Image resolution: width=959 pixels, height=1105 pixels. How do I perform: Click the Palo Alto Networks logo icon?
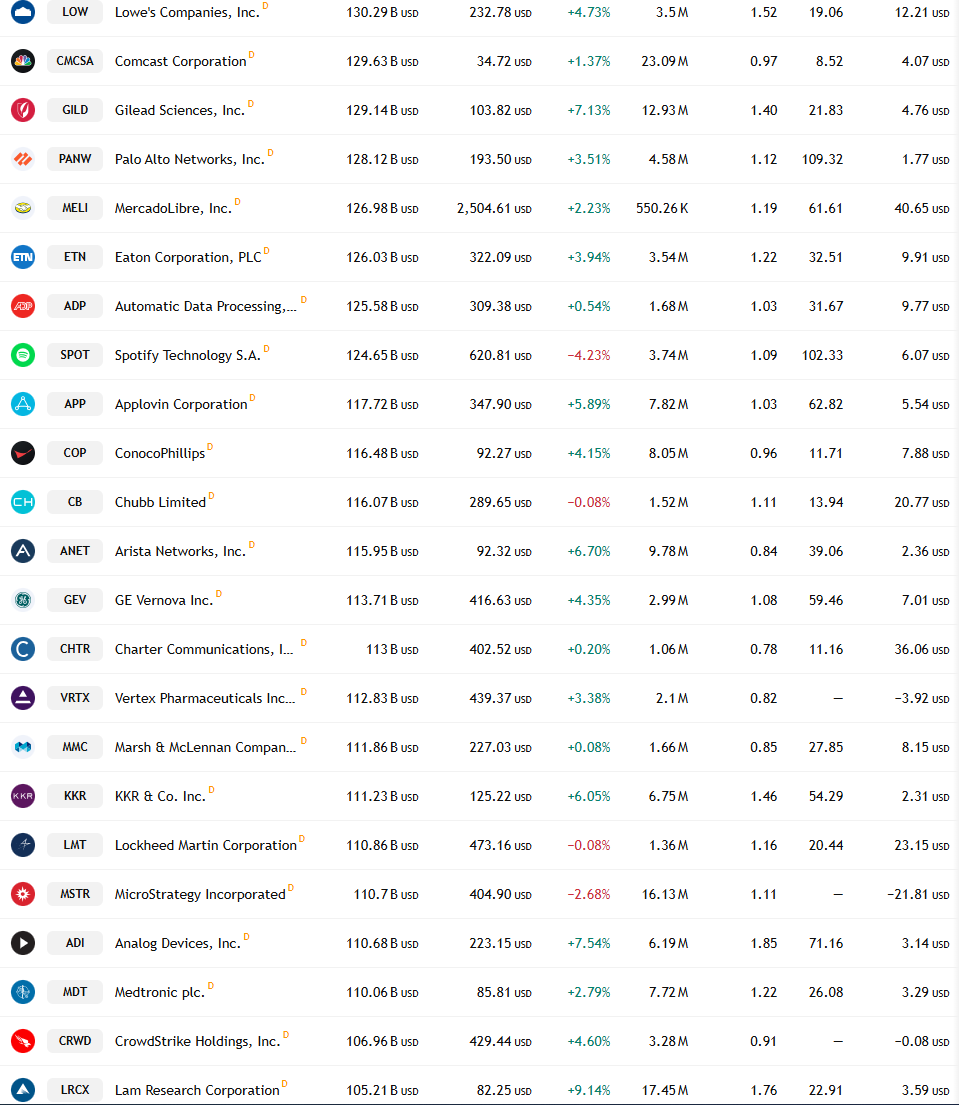pyautogui.click(x=23, y=159)
